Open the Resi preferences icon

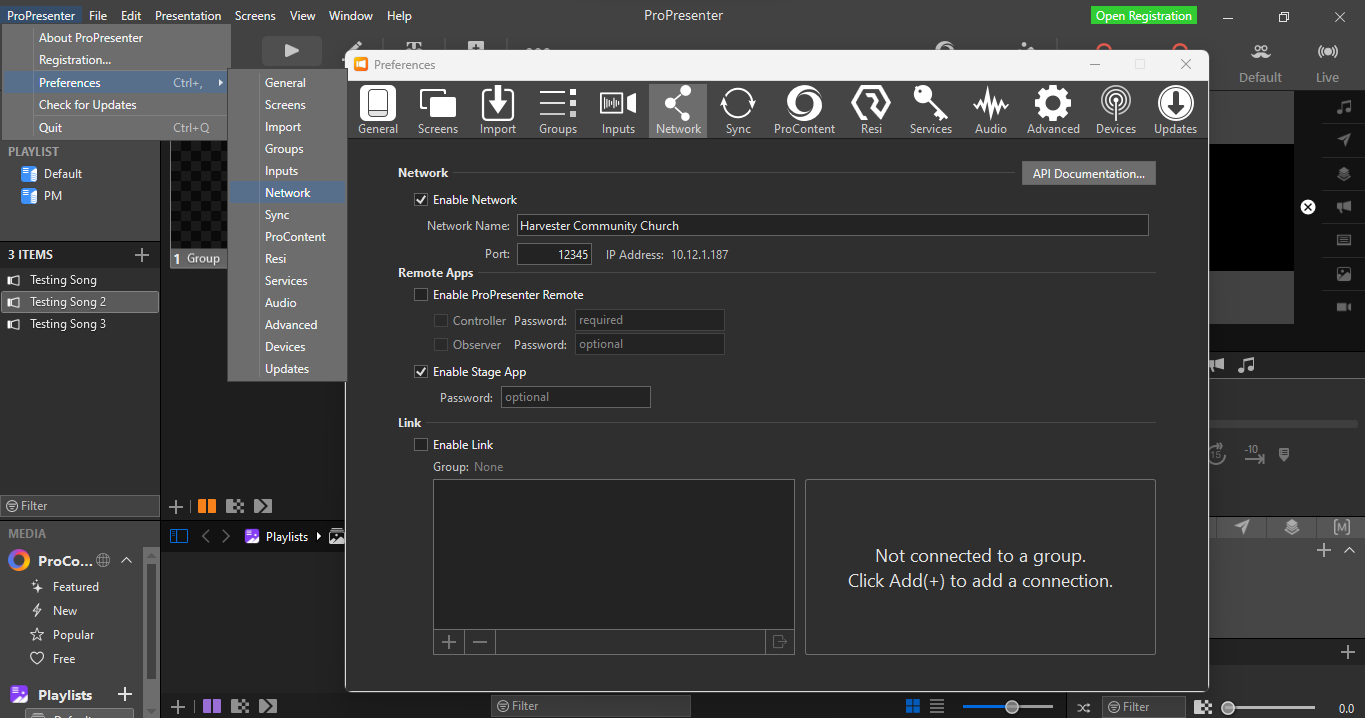[871, 110]
